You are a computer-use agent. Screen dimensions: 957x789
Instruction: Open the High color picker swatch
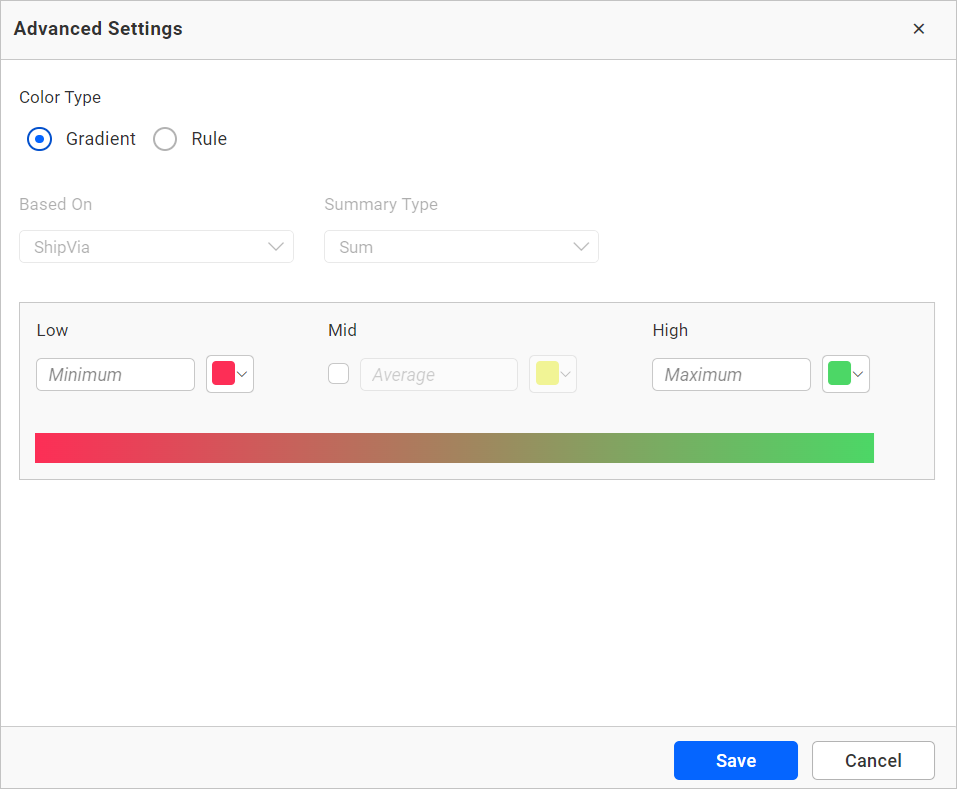[x=841, y=373]
